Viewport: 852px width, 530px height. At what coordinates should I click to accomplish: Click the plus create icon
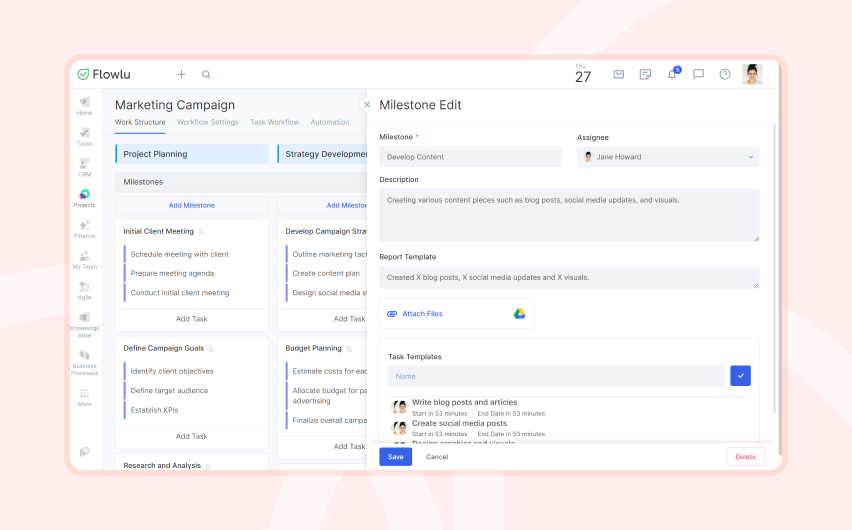(x=181, y=74)
